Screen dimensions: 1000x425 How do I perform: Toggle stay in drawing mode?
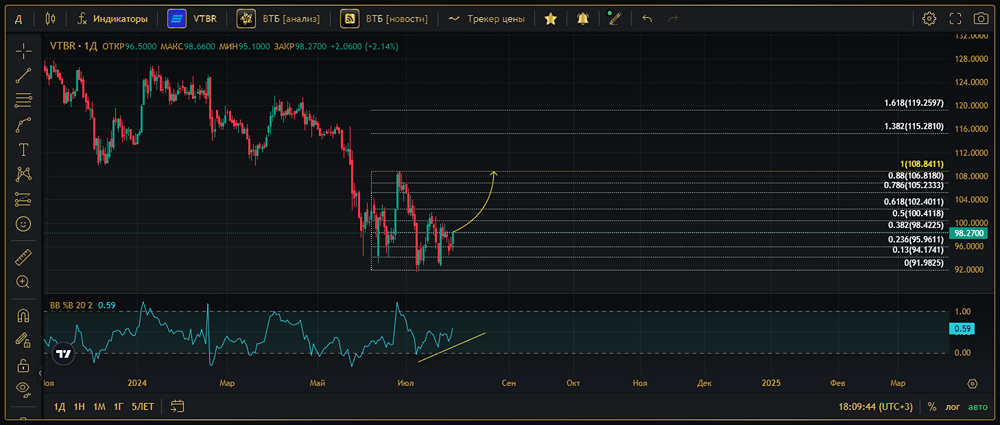pyautogui.click(x=24, y=340)
